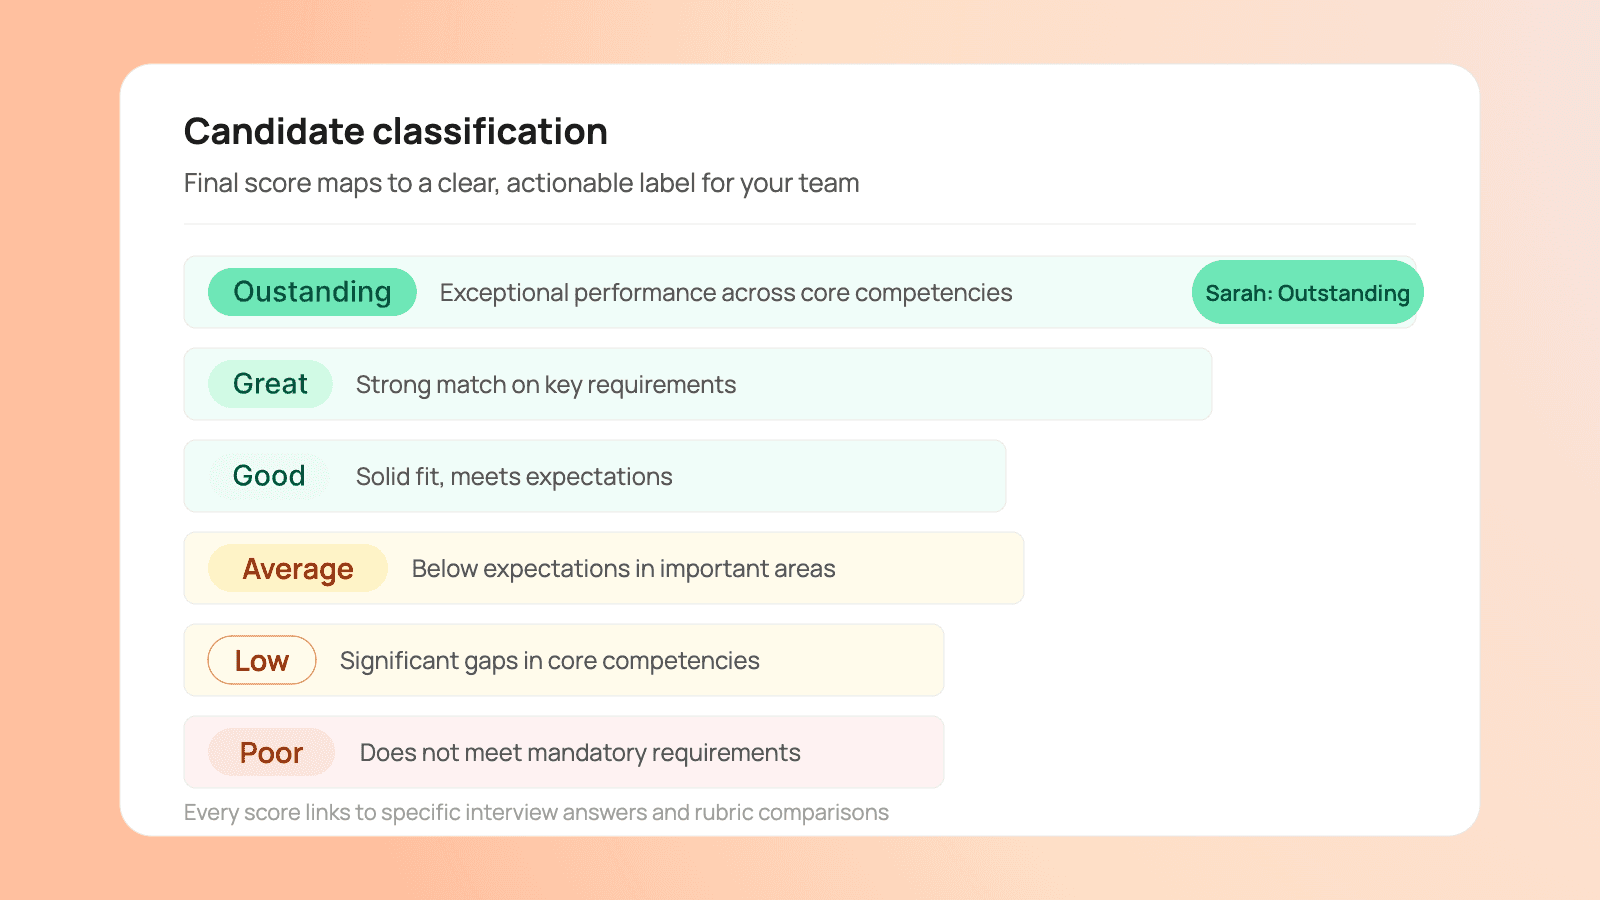Click Strong match on key requirements text
Image resolution: width=1600 pixels, height=900 pixels.
(546, 385)
